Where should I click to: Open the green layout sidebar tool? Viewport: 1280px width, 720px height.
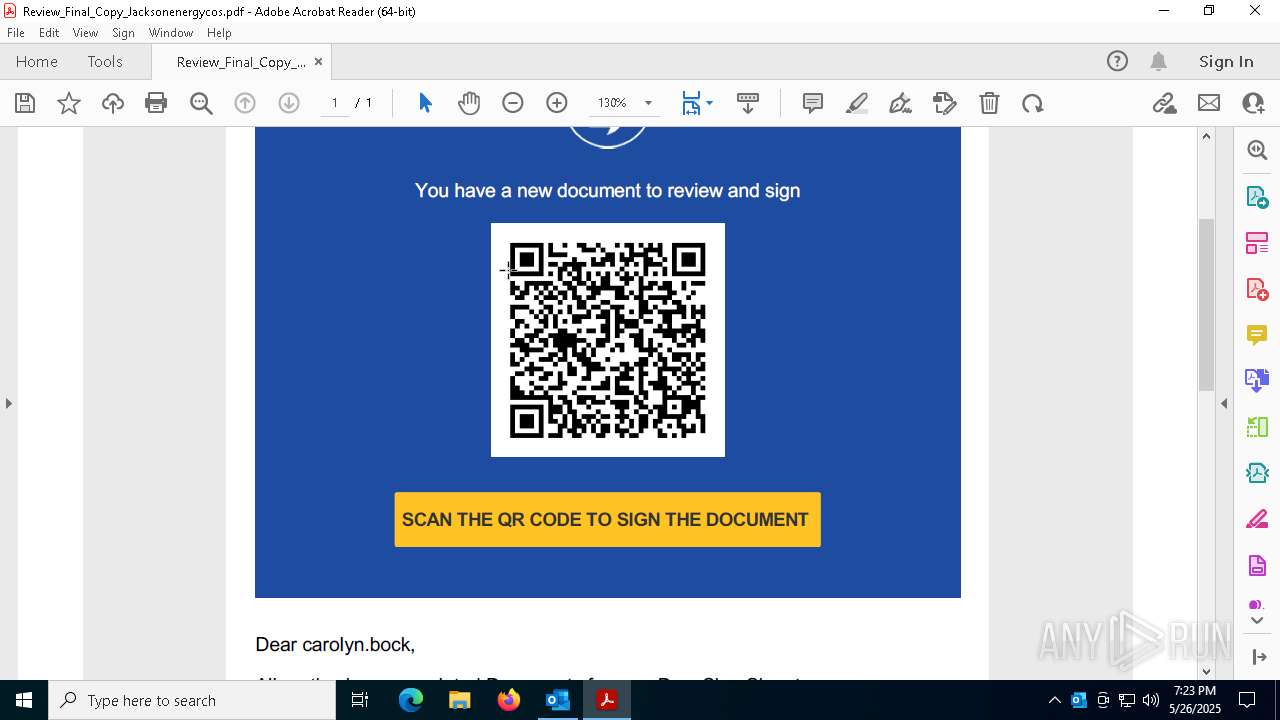click(x=1257, y=427)
